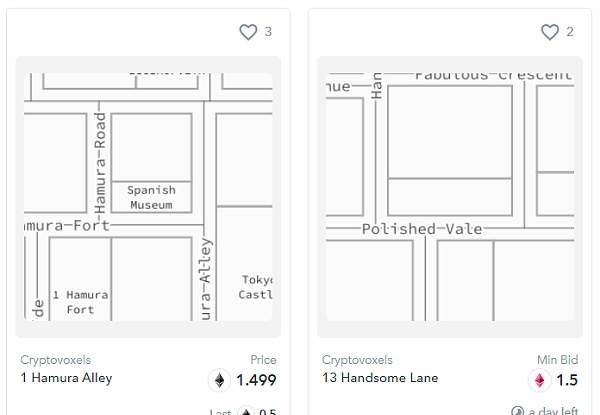Open the 1 Hamura Alley map thumbnail
Screen dimensions: 600x415
[x=148, y=197]
